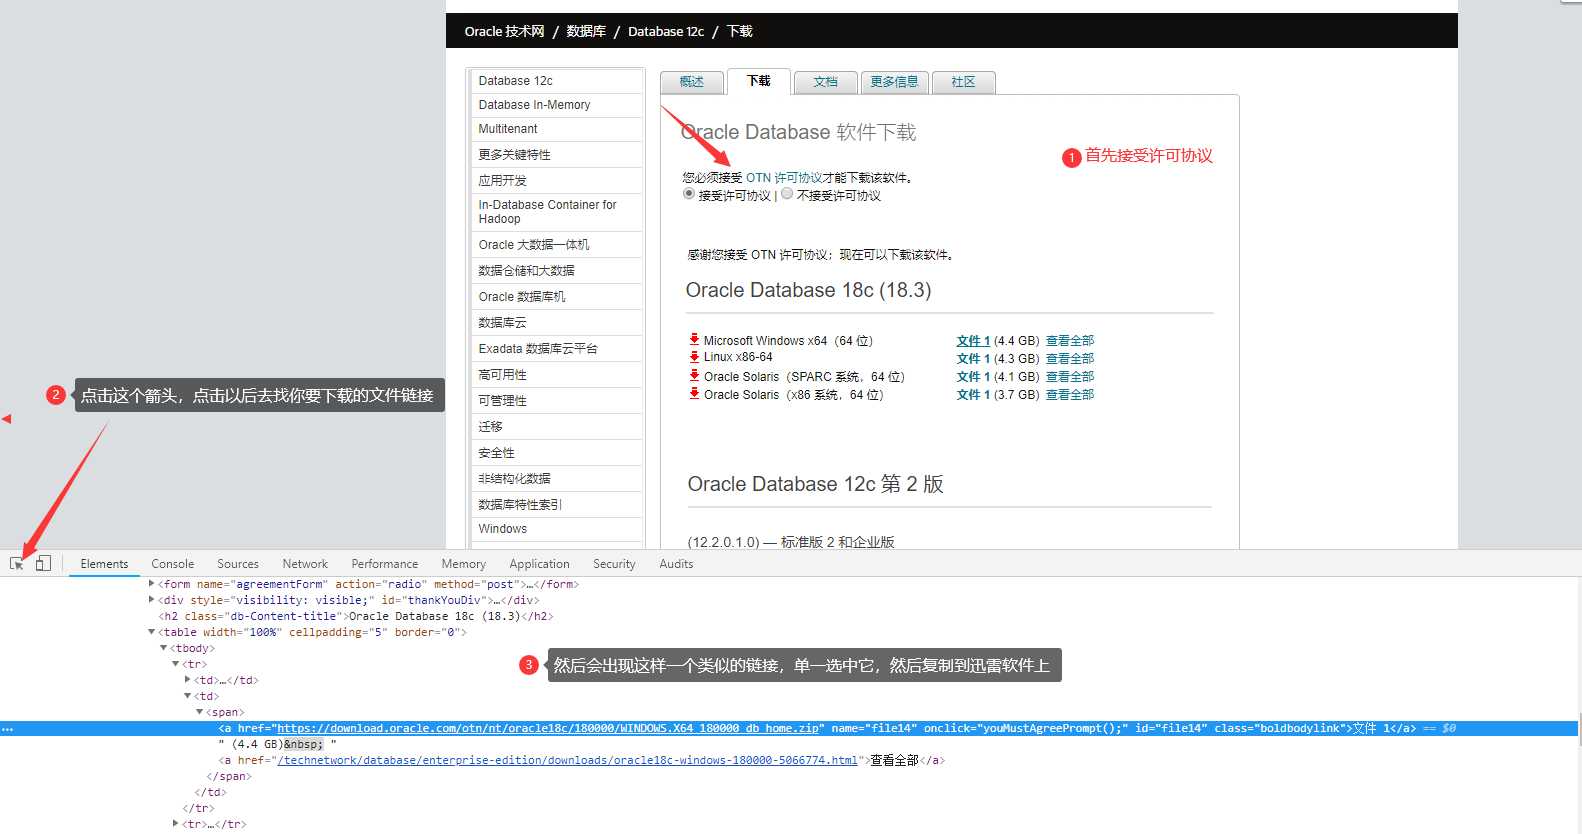This screenshot has width=1582, height=834.
Task: Open the 更多信息 page tab
Action: tap(894, 82)
